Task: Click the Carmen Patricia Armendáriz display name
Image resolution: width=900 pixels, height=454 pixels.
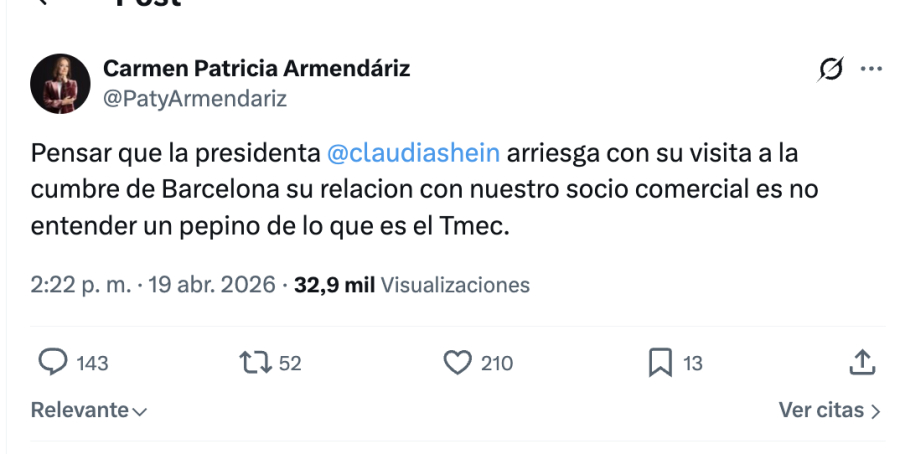Action: click(x=256, y=69)
